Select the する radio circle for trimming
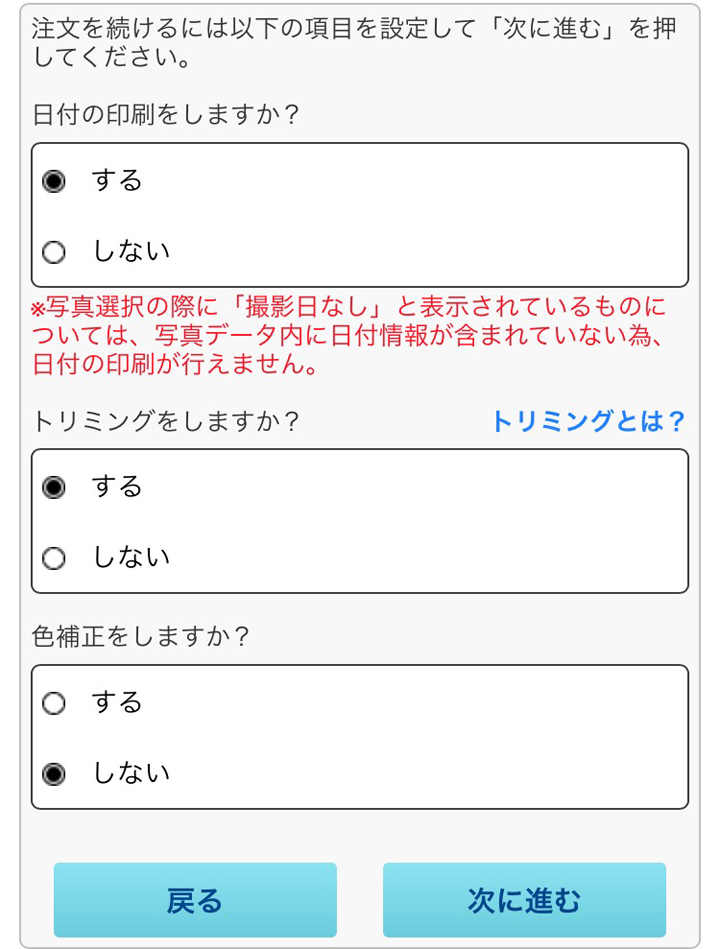The image size is (720, 949). tap(54, 488)
